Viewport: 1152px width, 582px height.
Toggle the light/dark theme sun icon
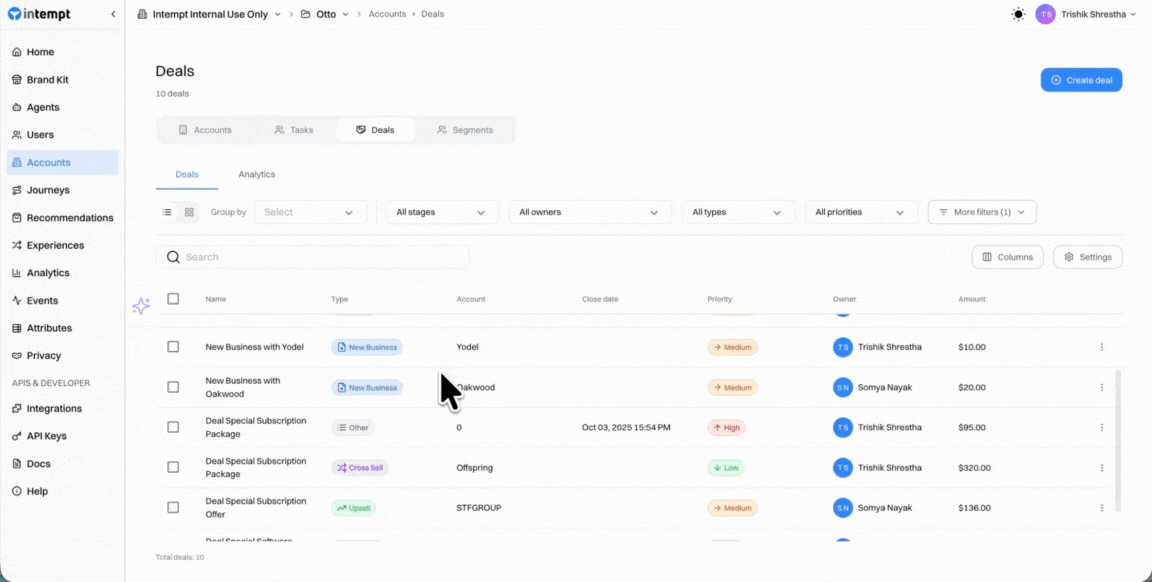(1018, 14)
